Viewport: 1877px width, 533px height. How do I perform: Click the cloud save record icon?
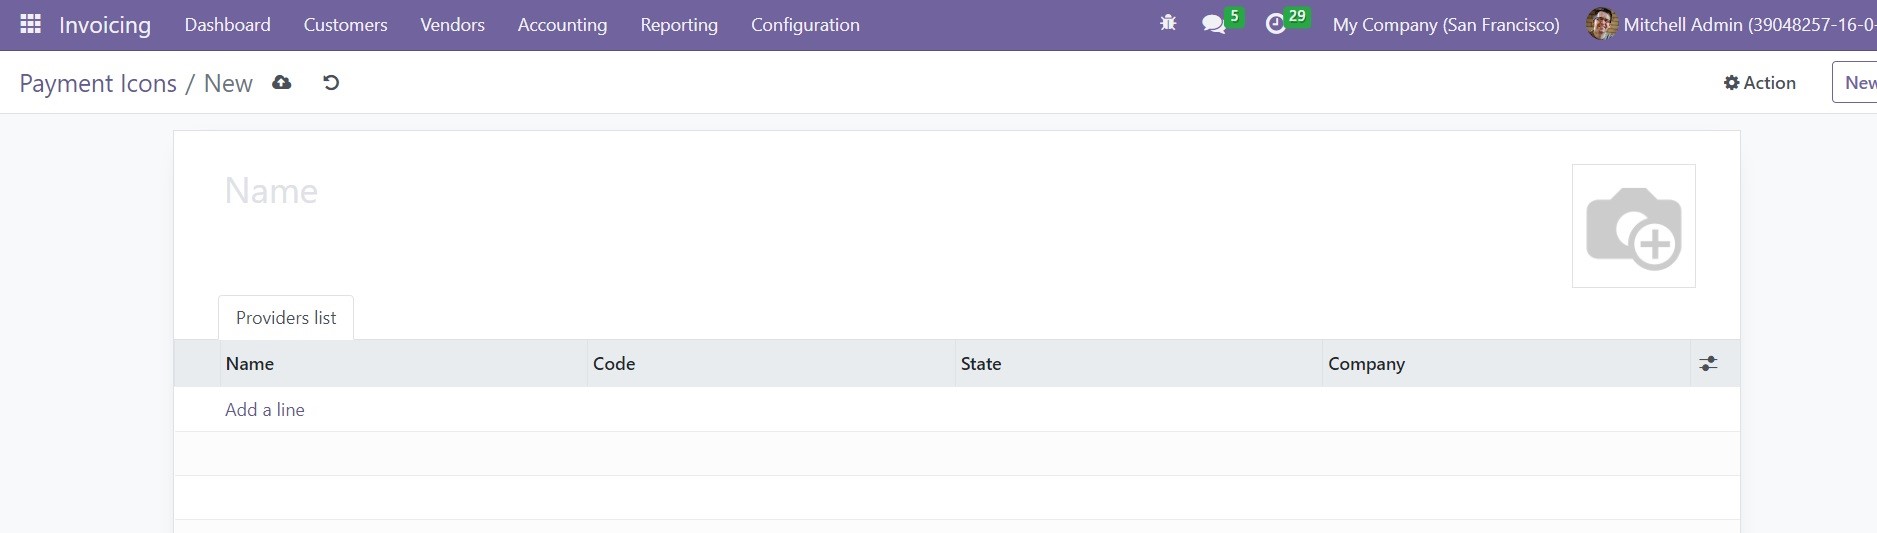click(282, 83)
